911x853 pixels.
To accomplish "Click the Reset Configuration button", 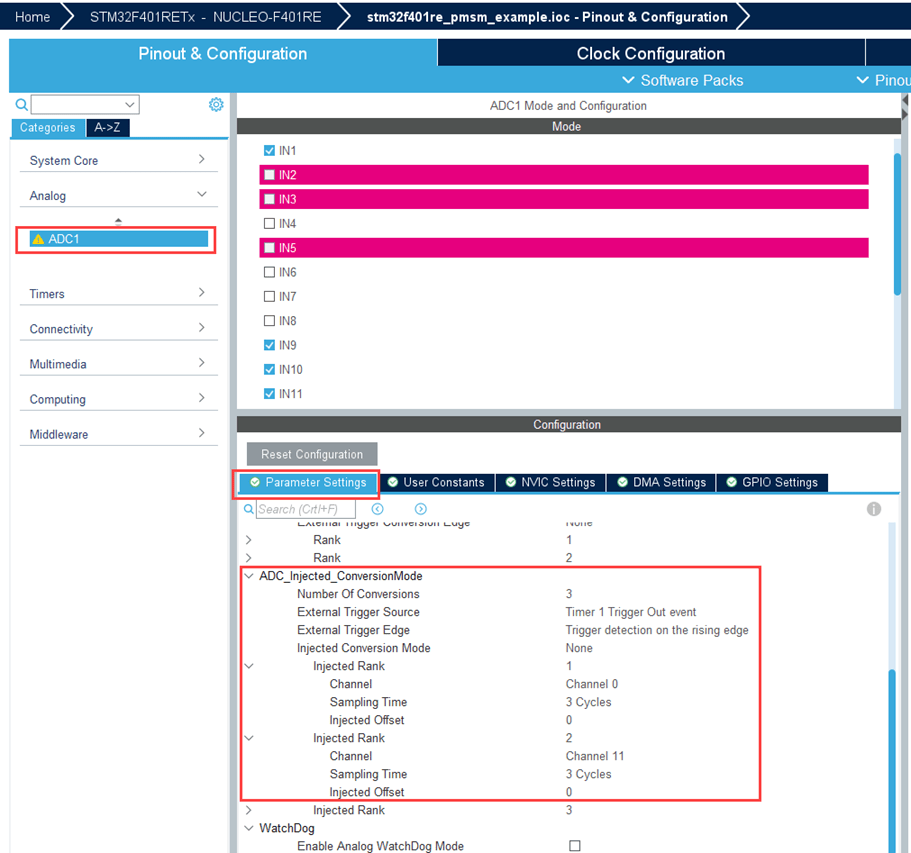I will click(311, 454).
